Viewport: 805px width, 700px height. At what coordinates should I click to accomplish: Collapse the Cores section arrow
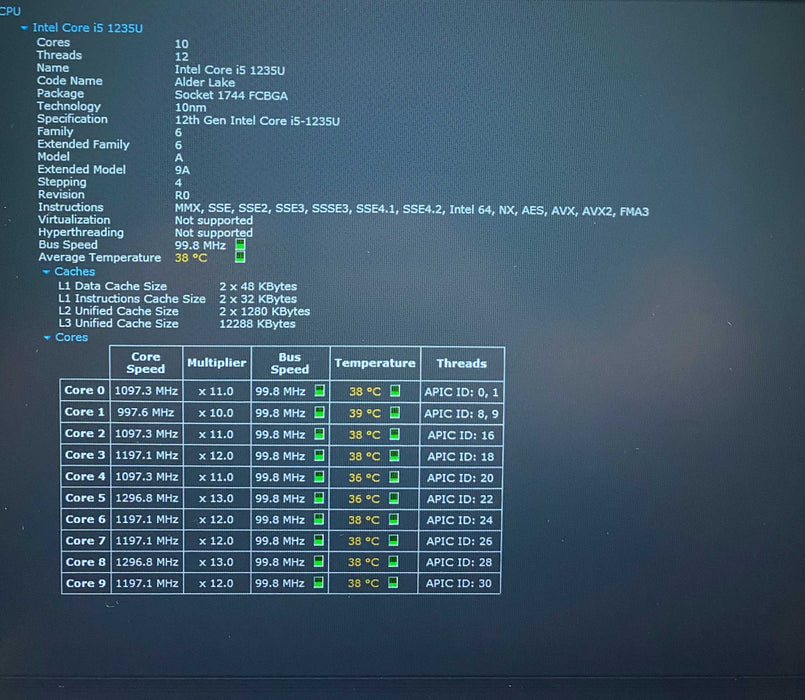47,337
